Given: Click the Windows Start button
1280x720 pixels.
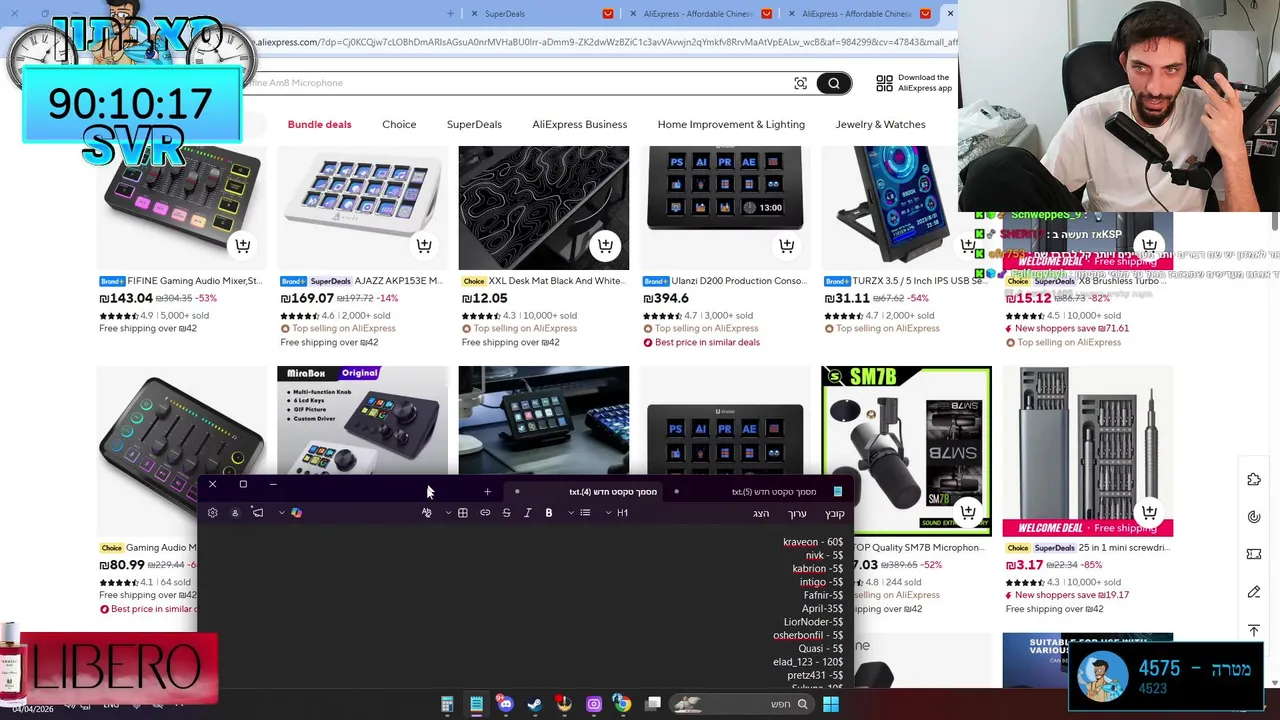Looking at the screenshot, I should 830,704.
